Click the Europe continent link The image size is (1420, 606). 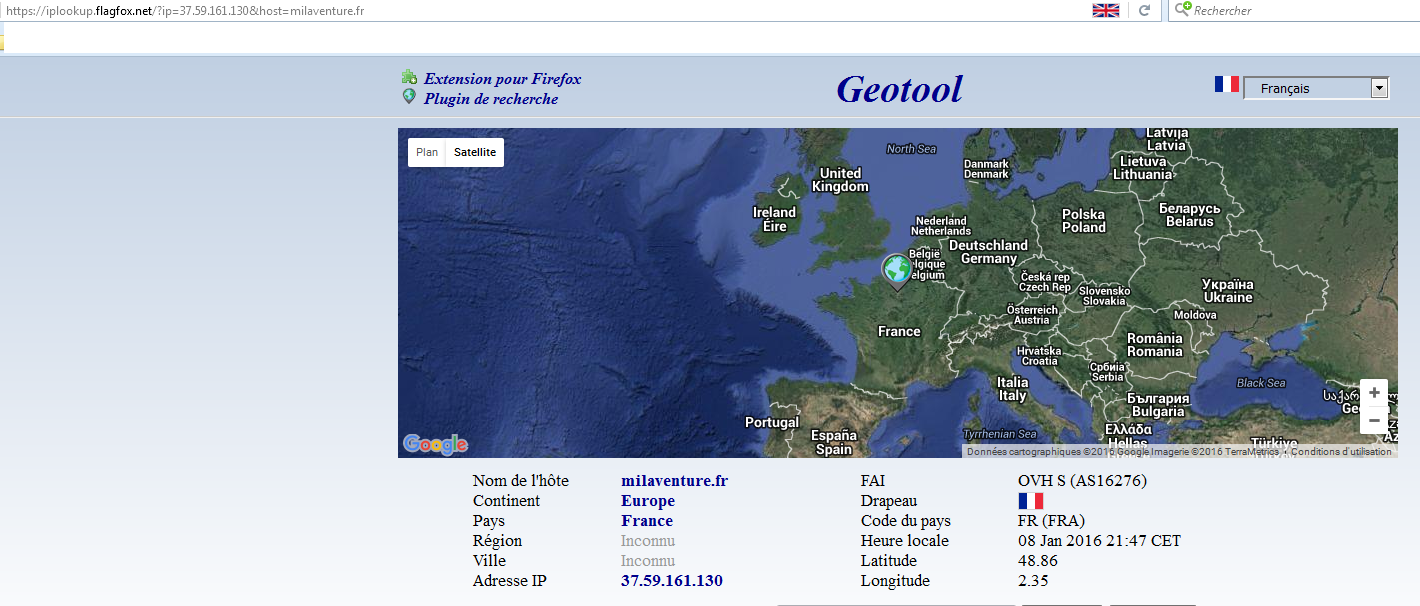click(x=648, y=501)
